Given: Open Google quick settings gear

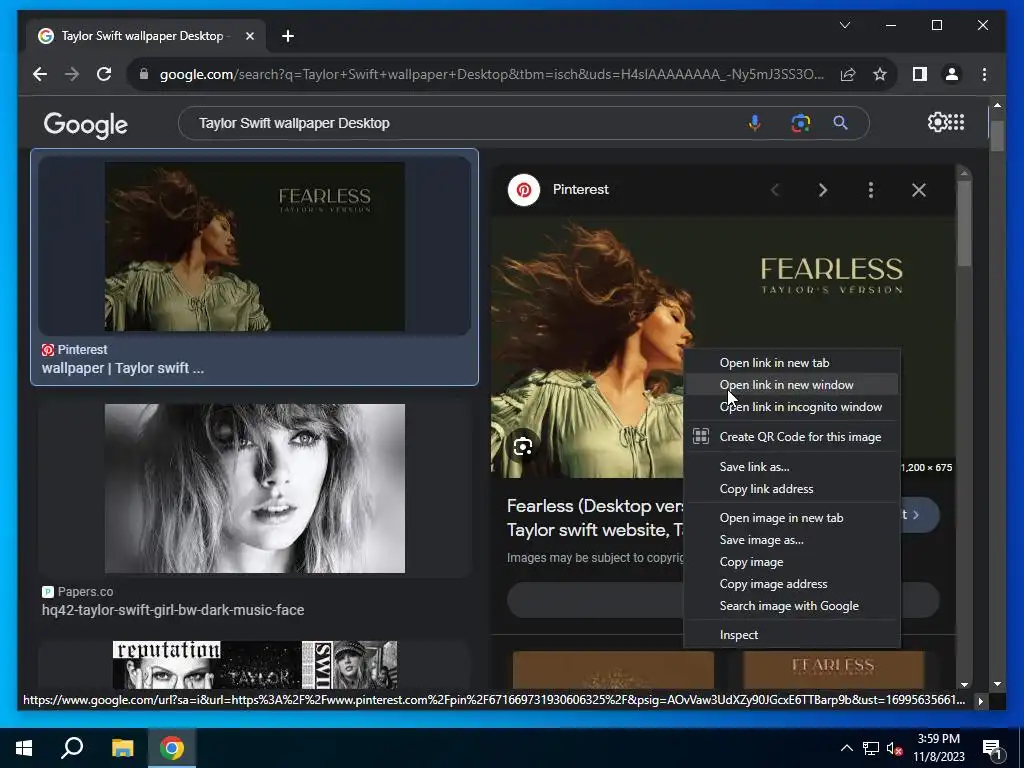Looking at the screenshot, I should (937, 122).
